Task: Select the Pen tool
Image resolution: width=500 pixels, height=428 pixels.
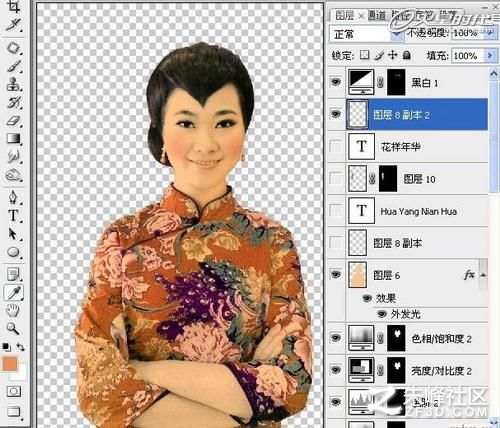Action: 13,197
